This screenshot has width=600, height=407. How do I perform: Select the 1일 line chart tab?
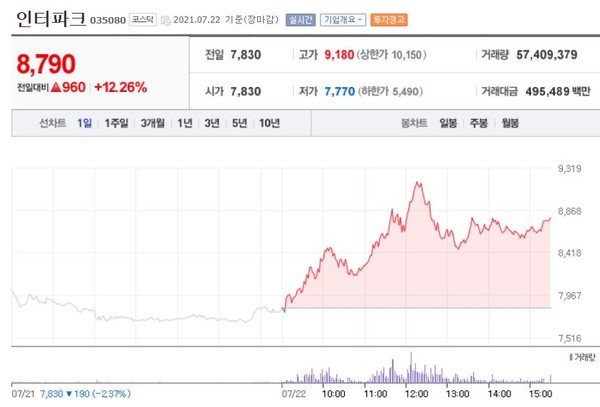85,125
